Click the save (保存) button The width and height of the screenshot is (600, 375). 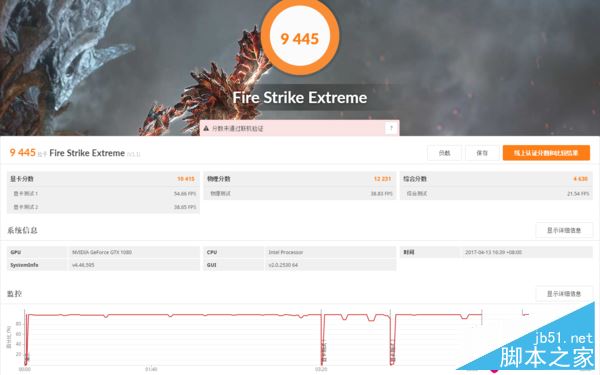point(482,153)
